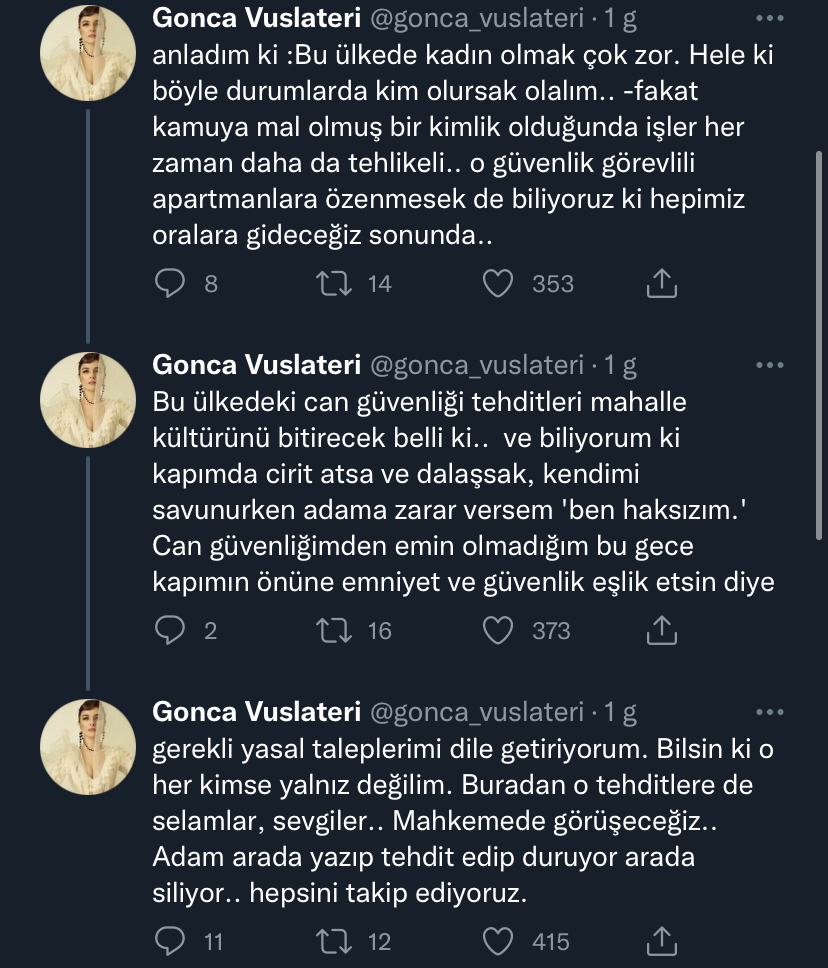Like the tweet with 373 likes
The height and width of the screenshot is (968, 828).
(498, 630)
